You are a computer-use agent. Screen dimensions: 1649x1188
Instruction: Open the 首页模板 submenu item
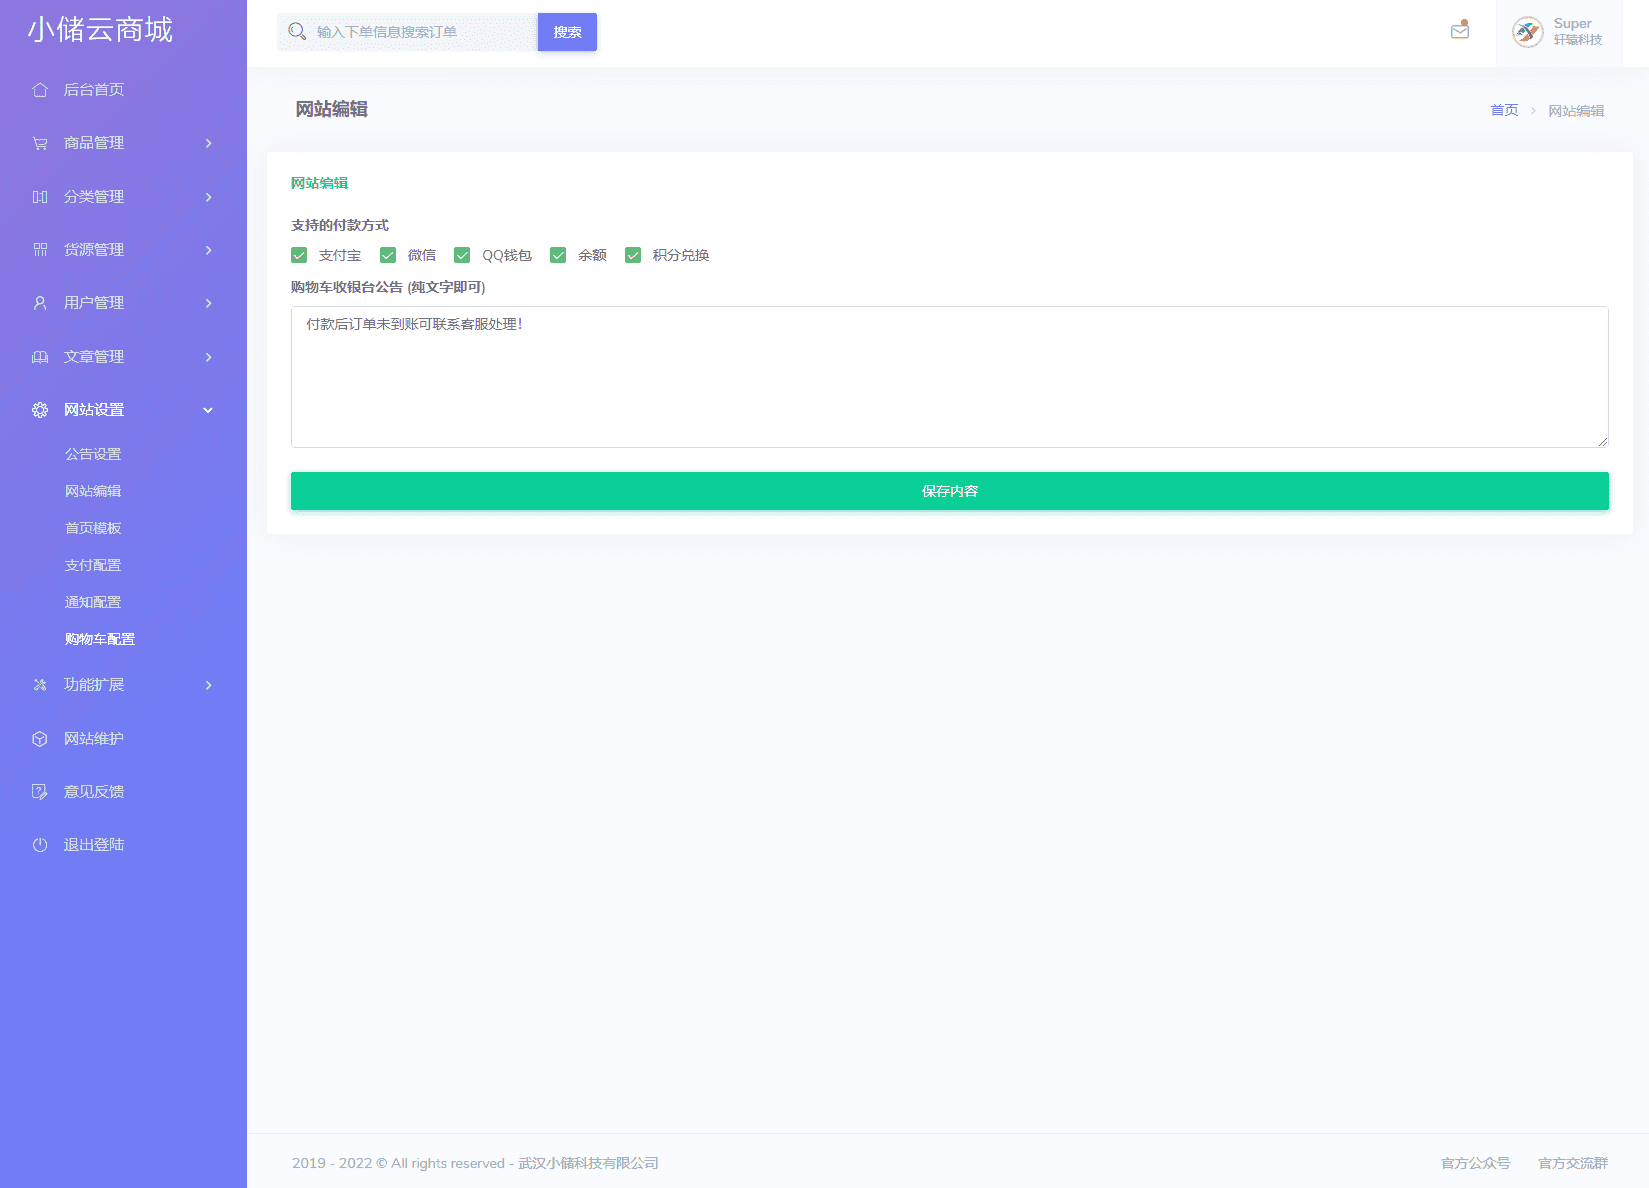(x=93, y=528)
